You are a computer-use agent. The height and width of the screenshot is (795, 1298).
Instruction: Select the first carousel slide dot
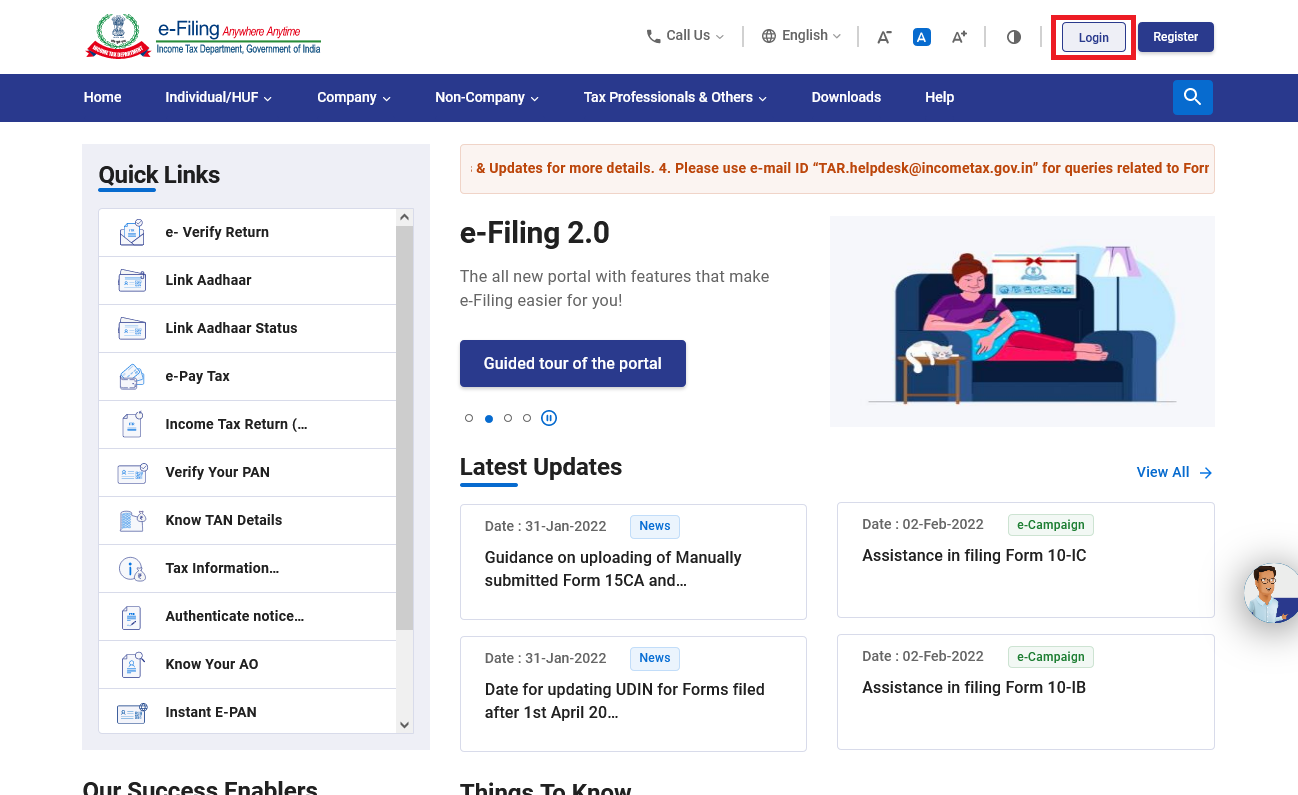tap(469, 418)
